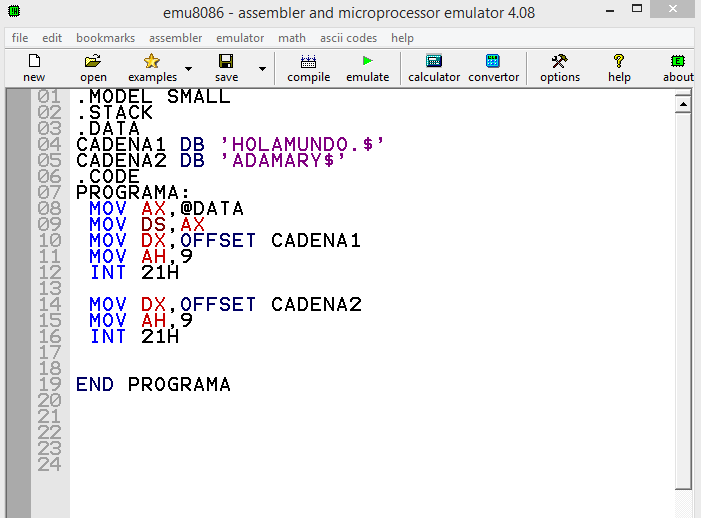Image resolution: width=701 pixels, height=518 pixels.
Task: Click 'INT 21H' on line 16
Action: pyautogui.click(x=135, y=337)
